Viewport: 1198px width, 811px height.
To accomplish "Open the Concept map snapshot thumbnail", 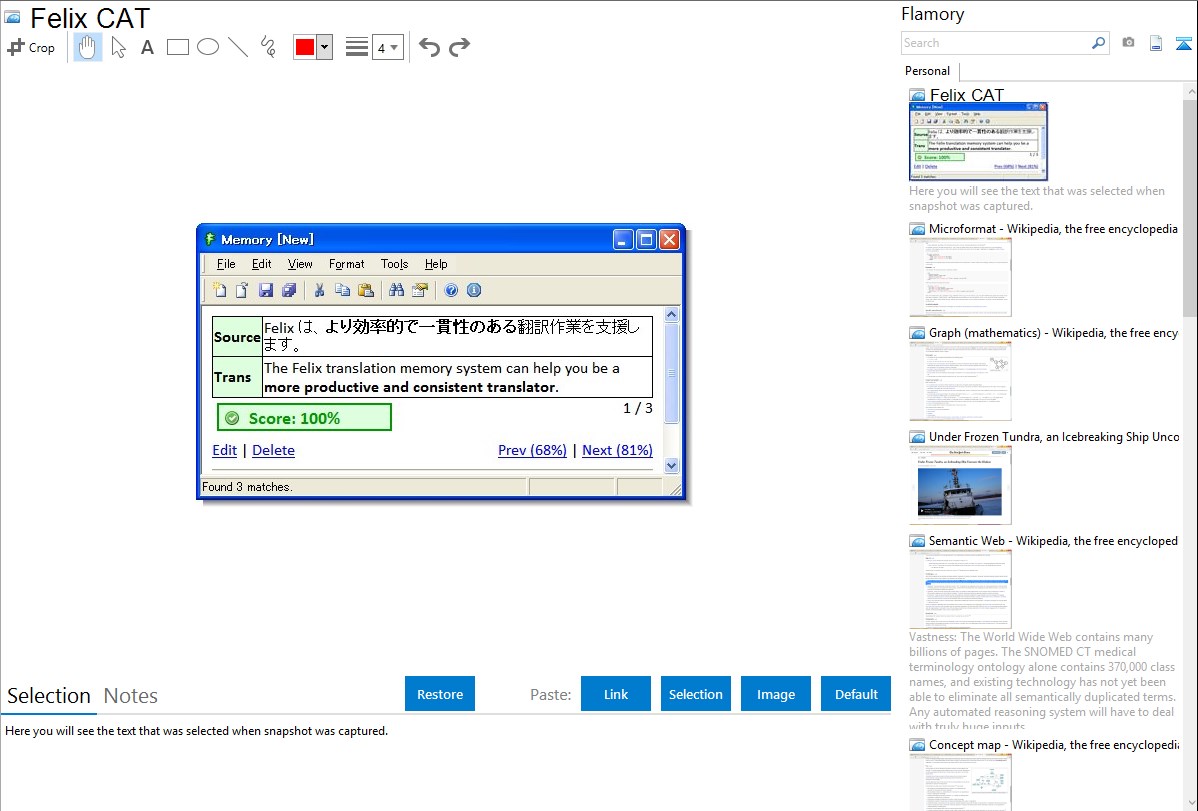I will 960,782.
